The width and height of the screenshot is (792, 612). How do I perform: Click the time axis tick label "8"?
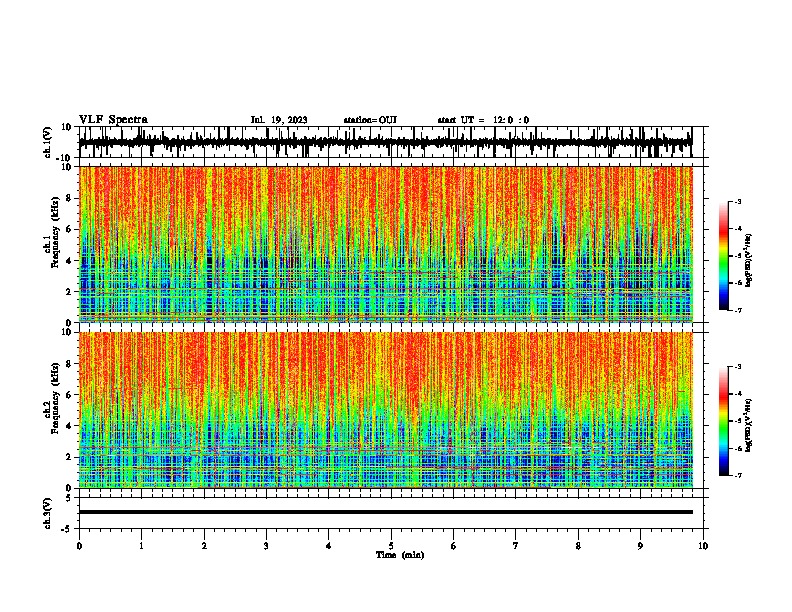[578, 546]
